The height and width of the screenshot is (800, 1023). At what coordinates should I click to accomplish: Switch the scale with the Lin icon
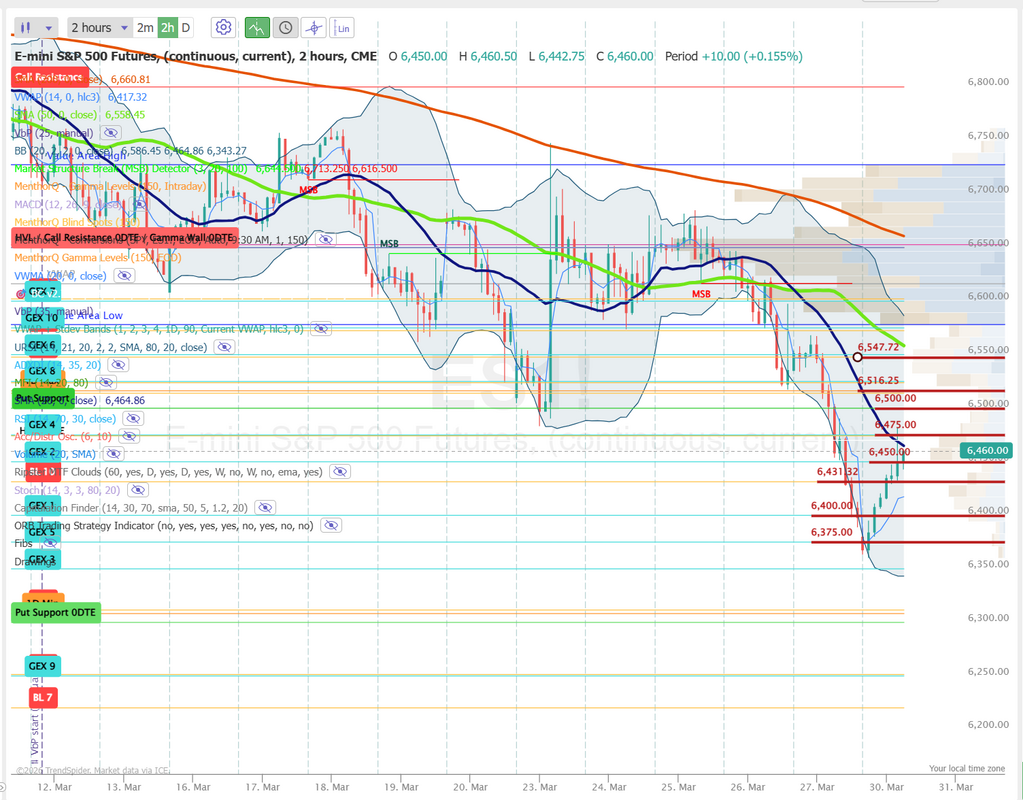point(343,27)
